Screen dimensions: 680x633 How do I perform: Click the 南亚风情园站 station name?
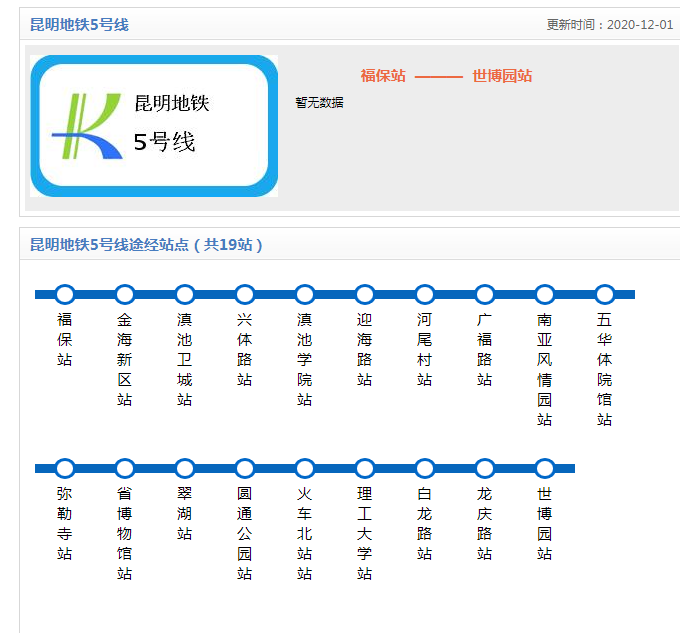[x=544, y=369]
